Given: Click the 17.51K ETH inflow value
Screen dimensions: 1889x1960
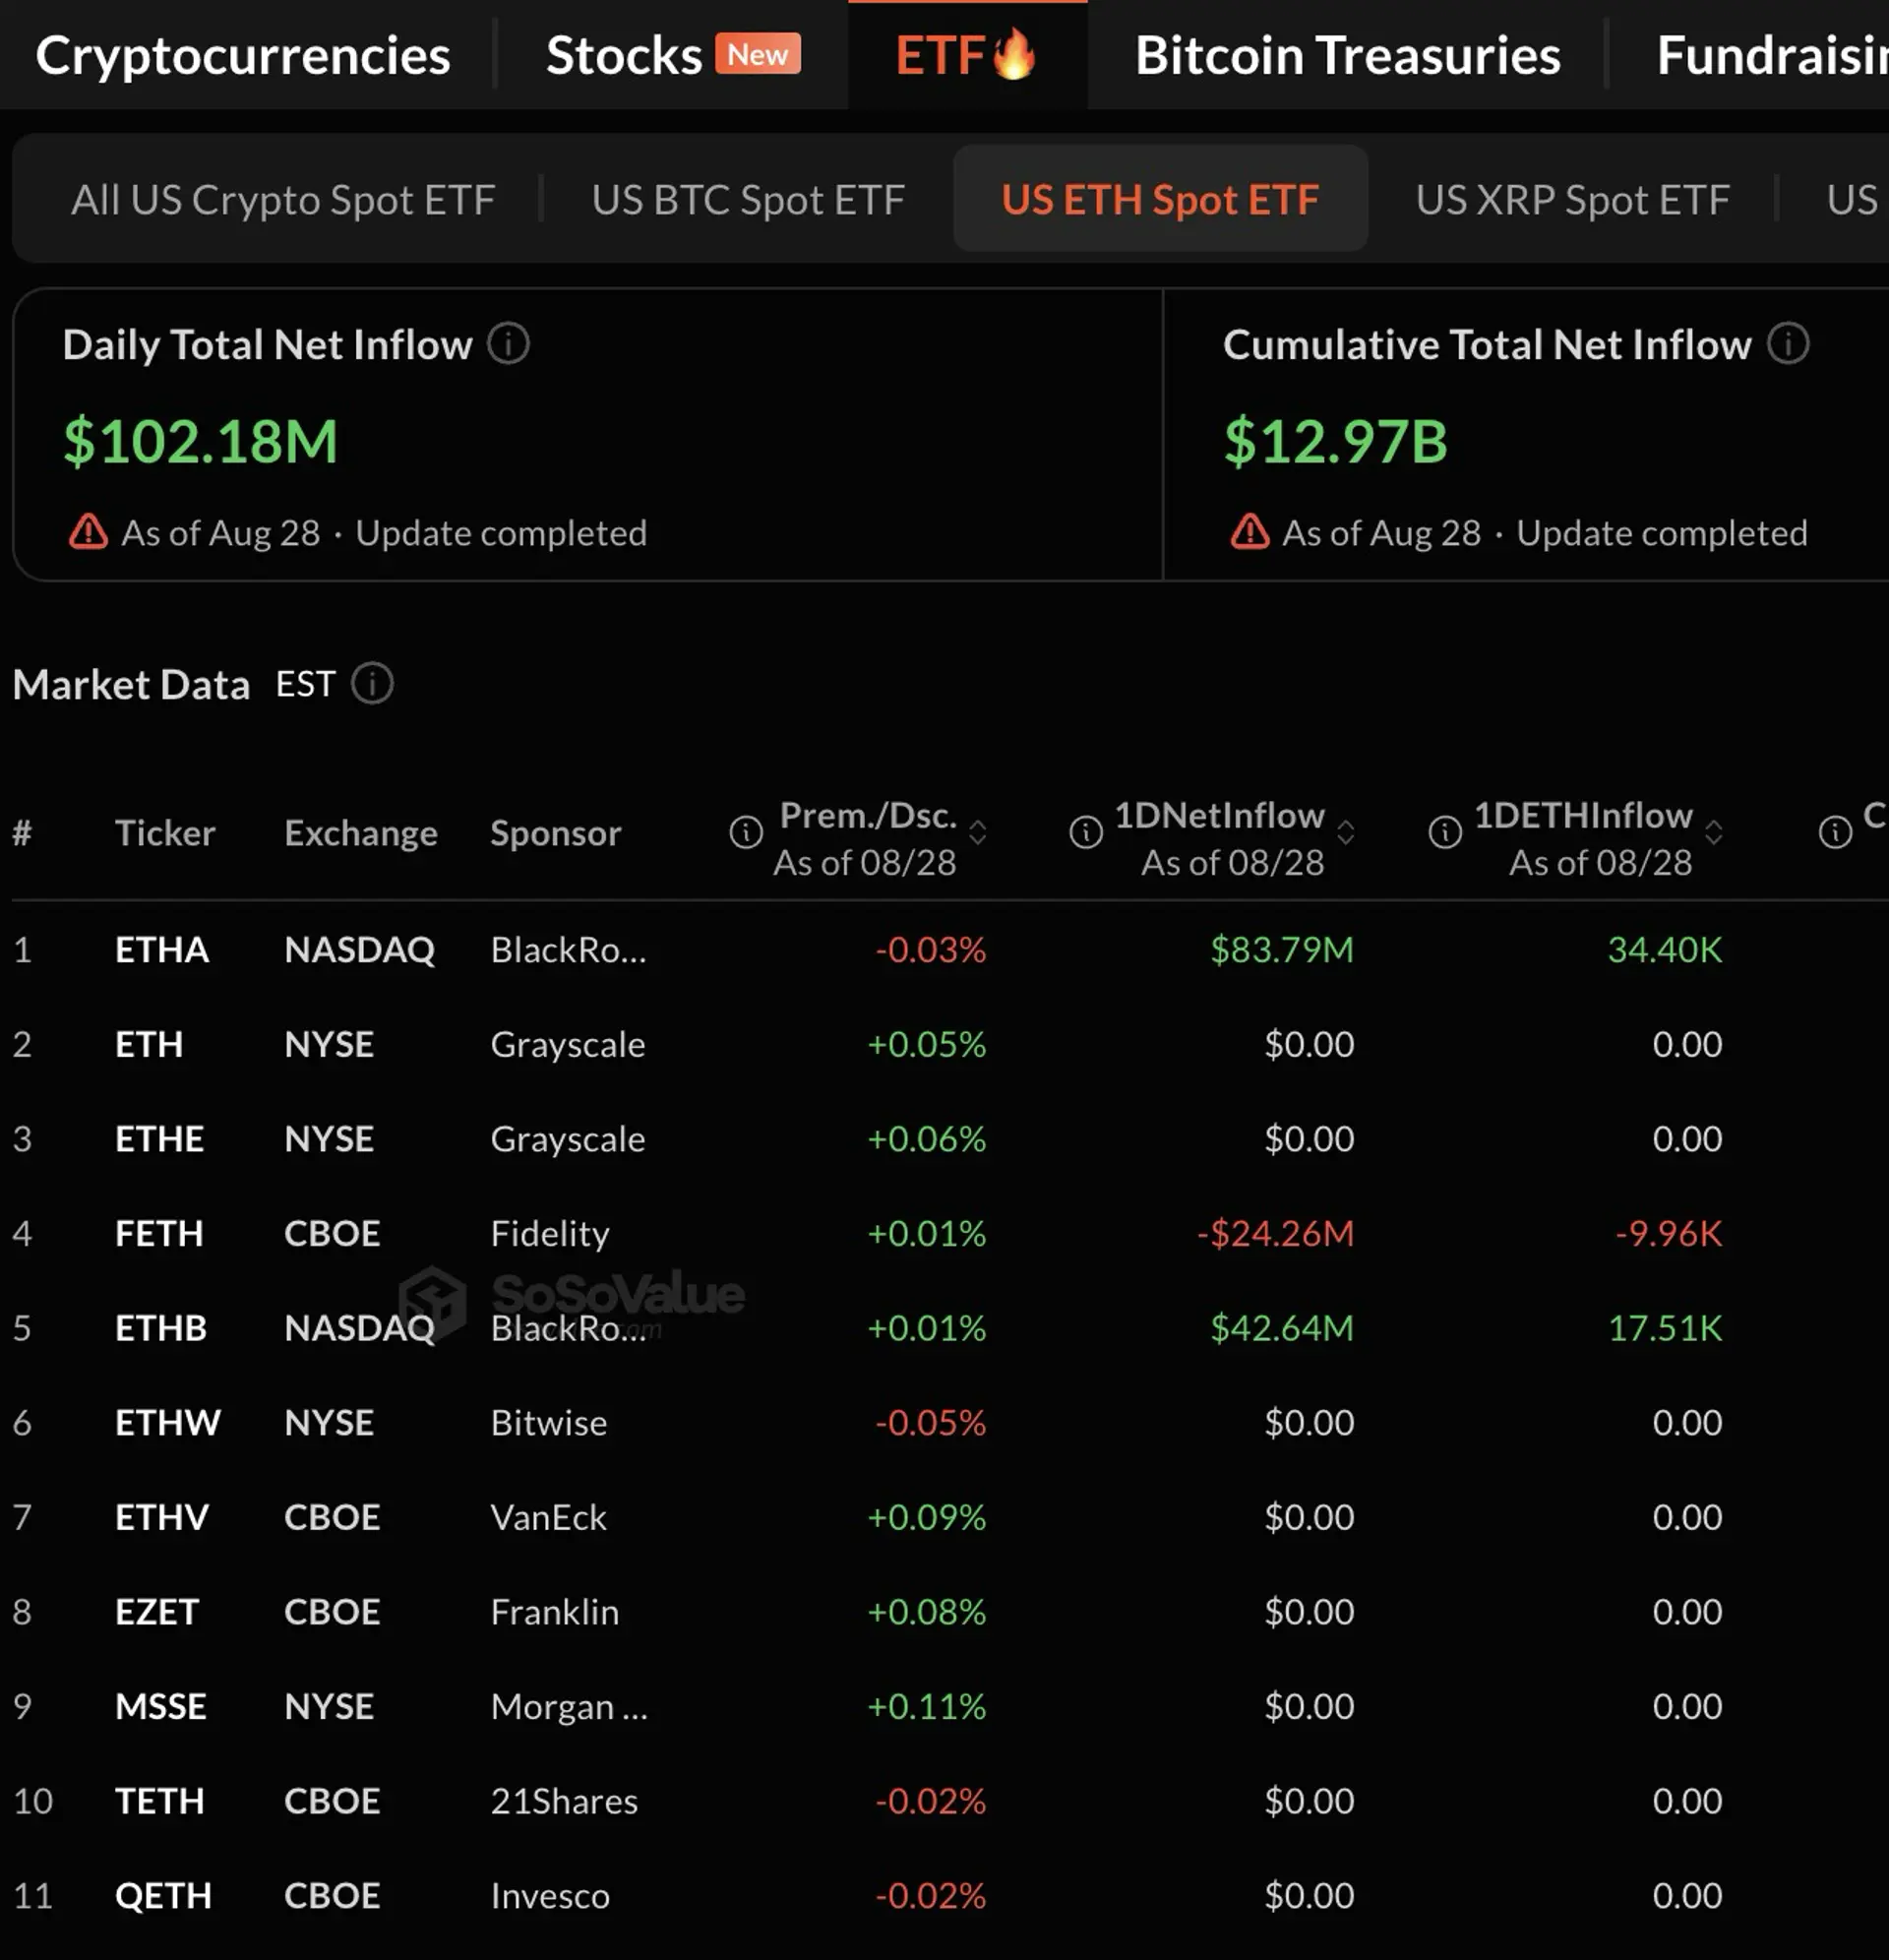Looking at the screenshot, I should pyautogui.click(x=1665, y=1328).
